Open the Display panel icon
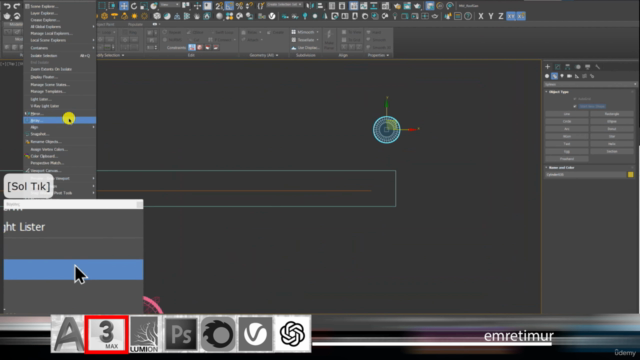Viewport: 640px width, 360px height. coord(587,67)
